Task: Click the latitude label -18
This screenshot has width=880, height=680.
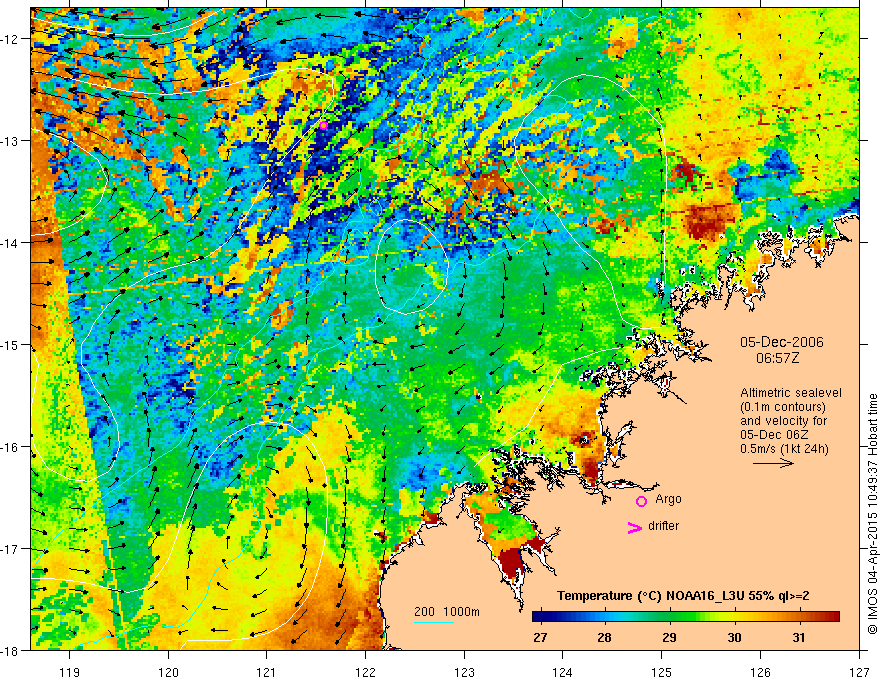Action: coord(12,650)
